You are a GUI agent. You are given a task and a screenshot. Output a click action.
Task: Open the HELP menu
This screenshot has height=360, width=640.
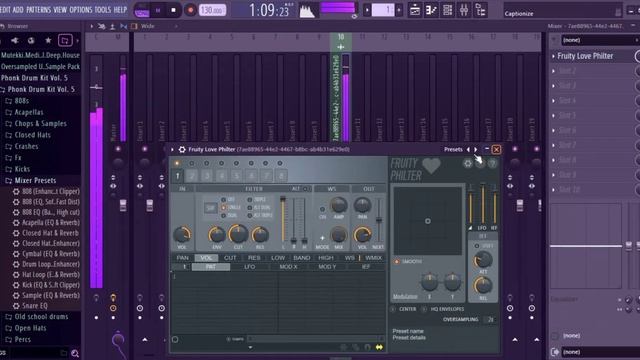click(120, 9)
